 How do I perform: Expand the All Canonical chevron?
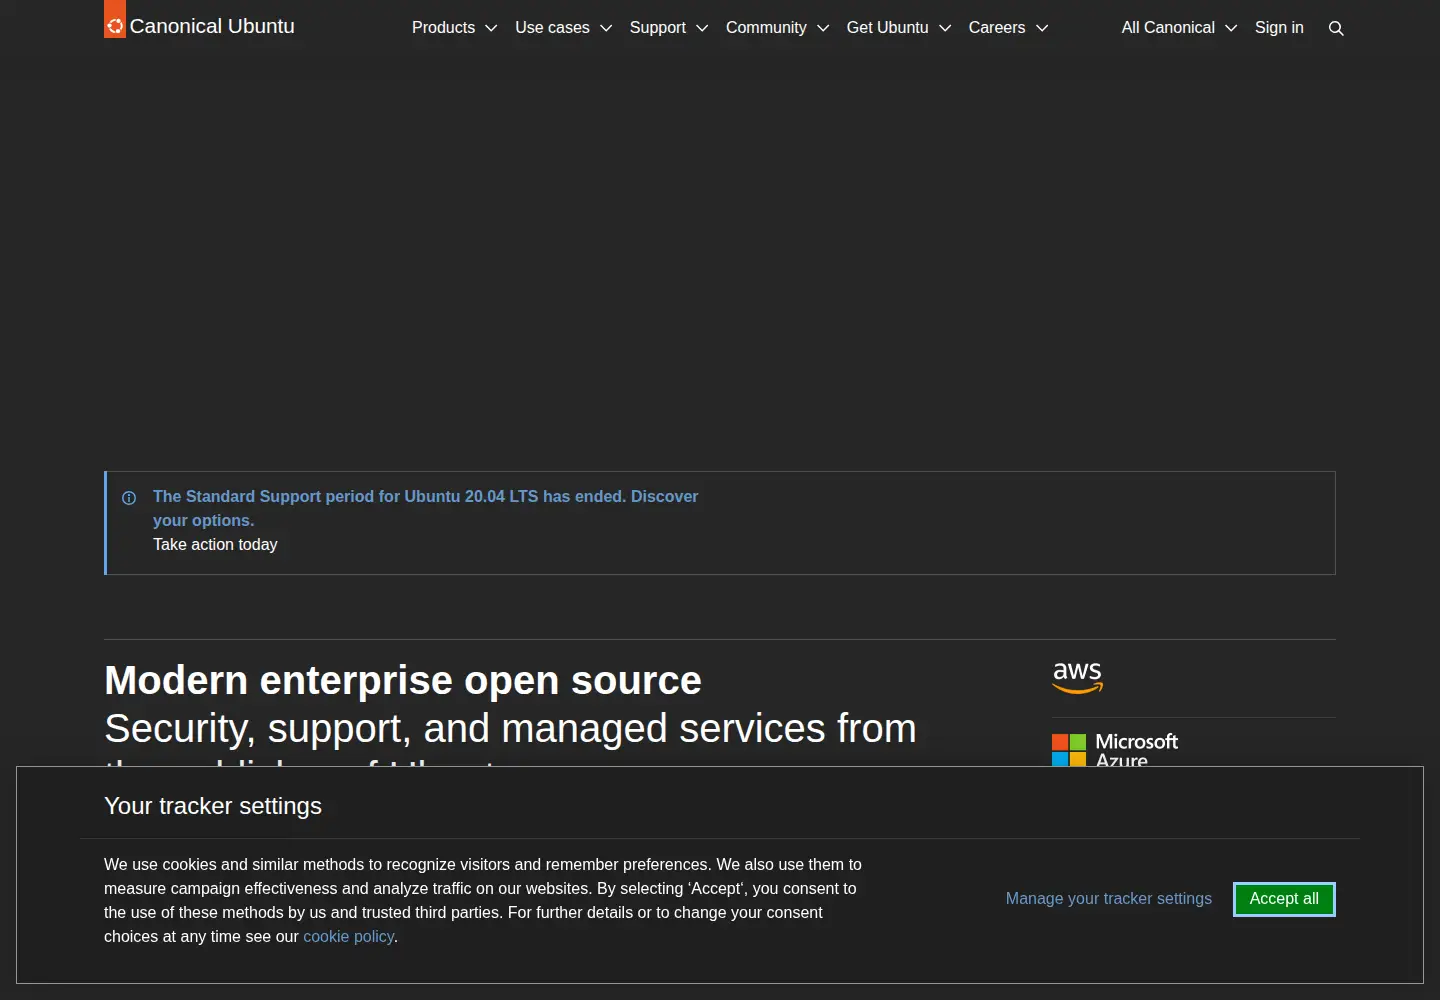pos(1231,28)
